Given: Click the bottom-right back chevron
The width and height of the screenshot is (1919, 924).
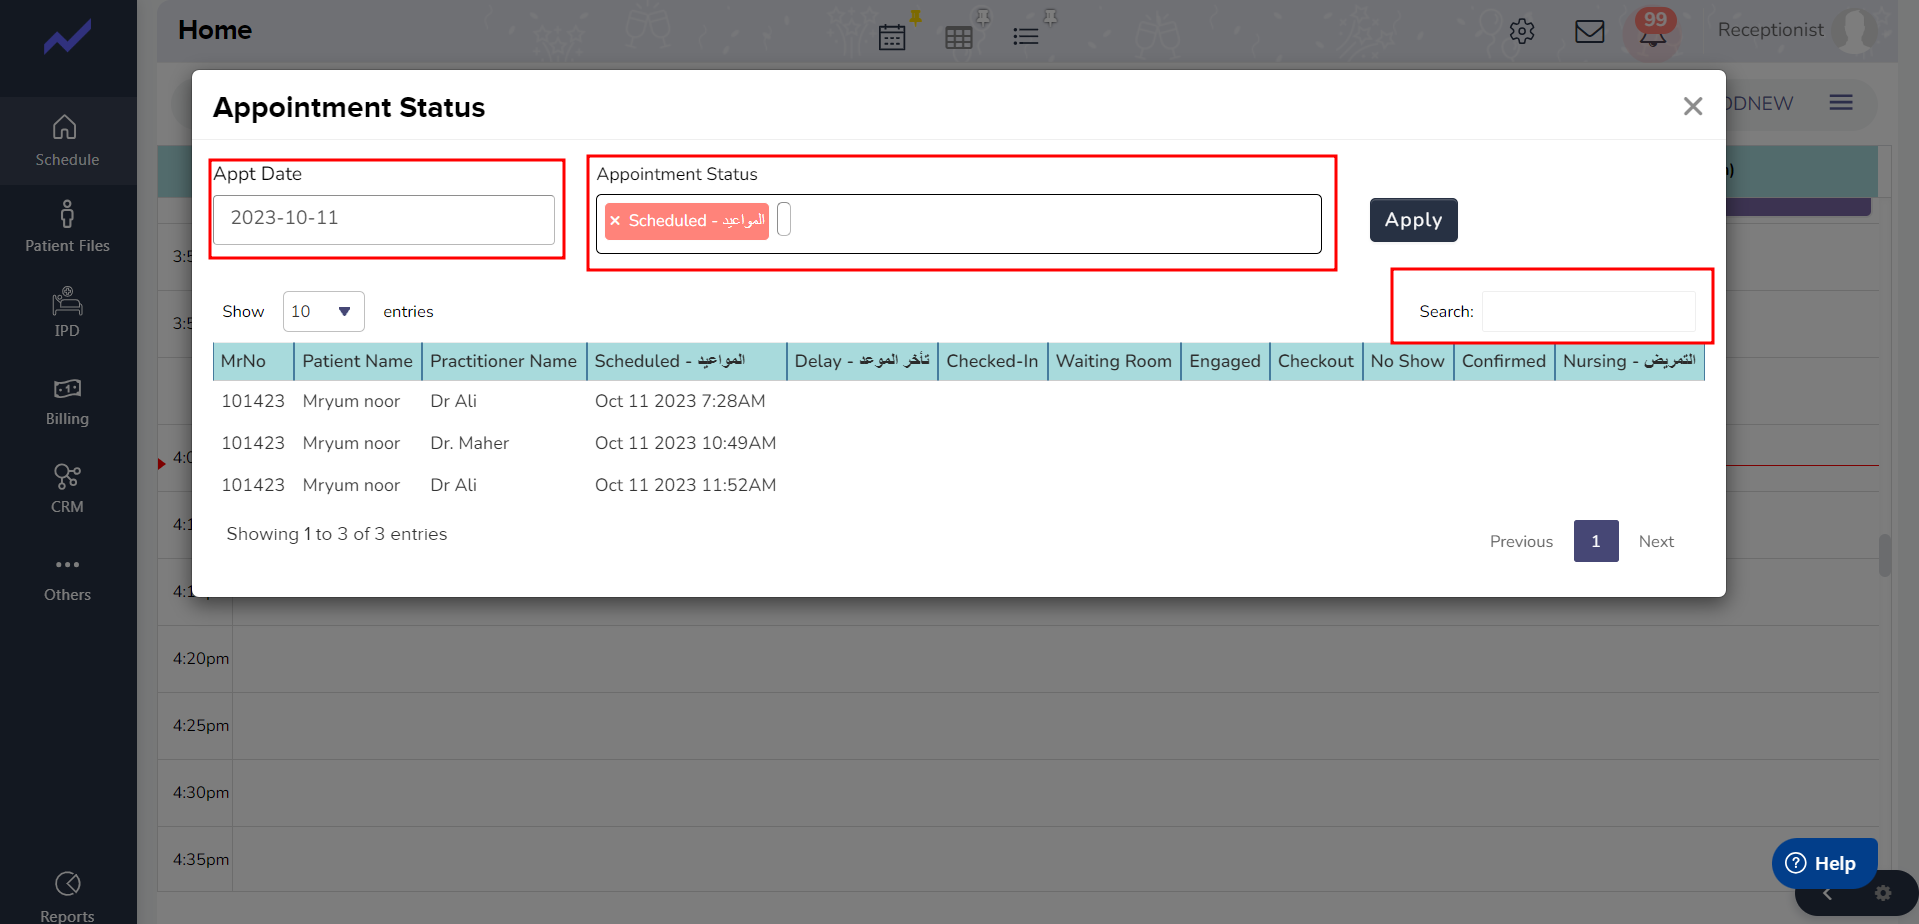Looking at the screenshot, I should [x=1827, y=894].
